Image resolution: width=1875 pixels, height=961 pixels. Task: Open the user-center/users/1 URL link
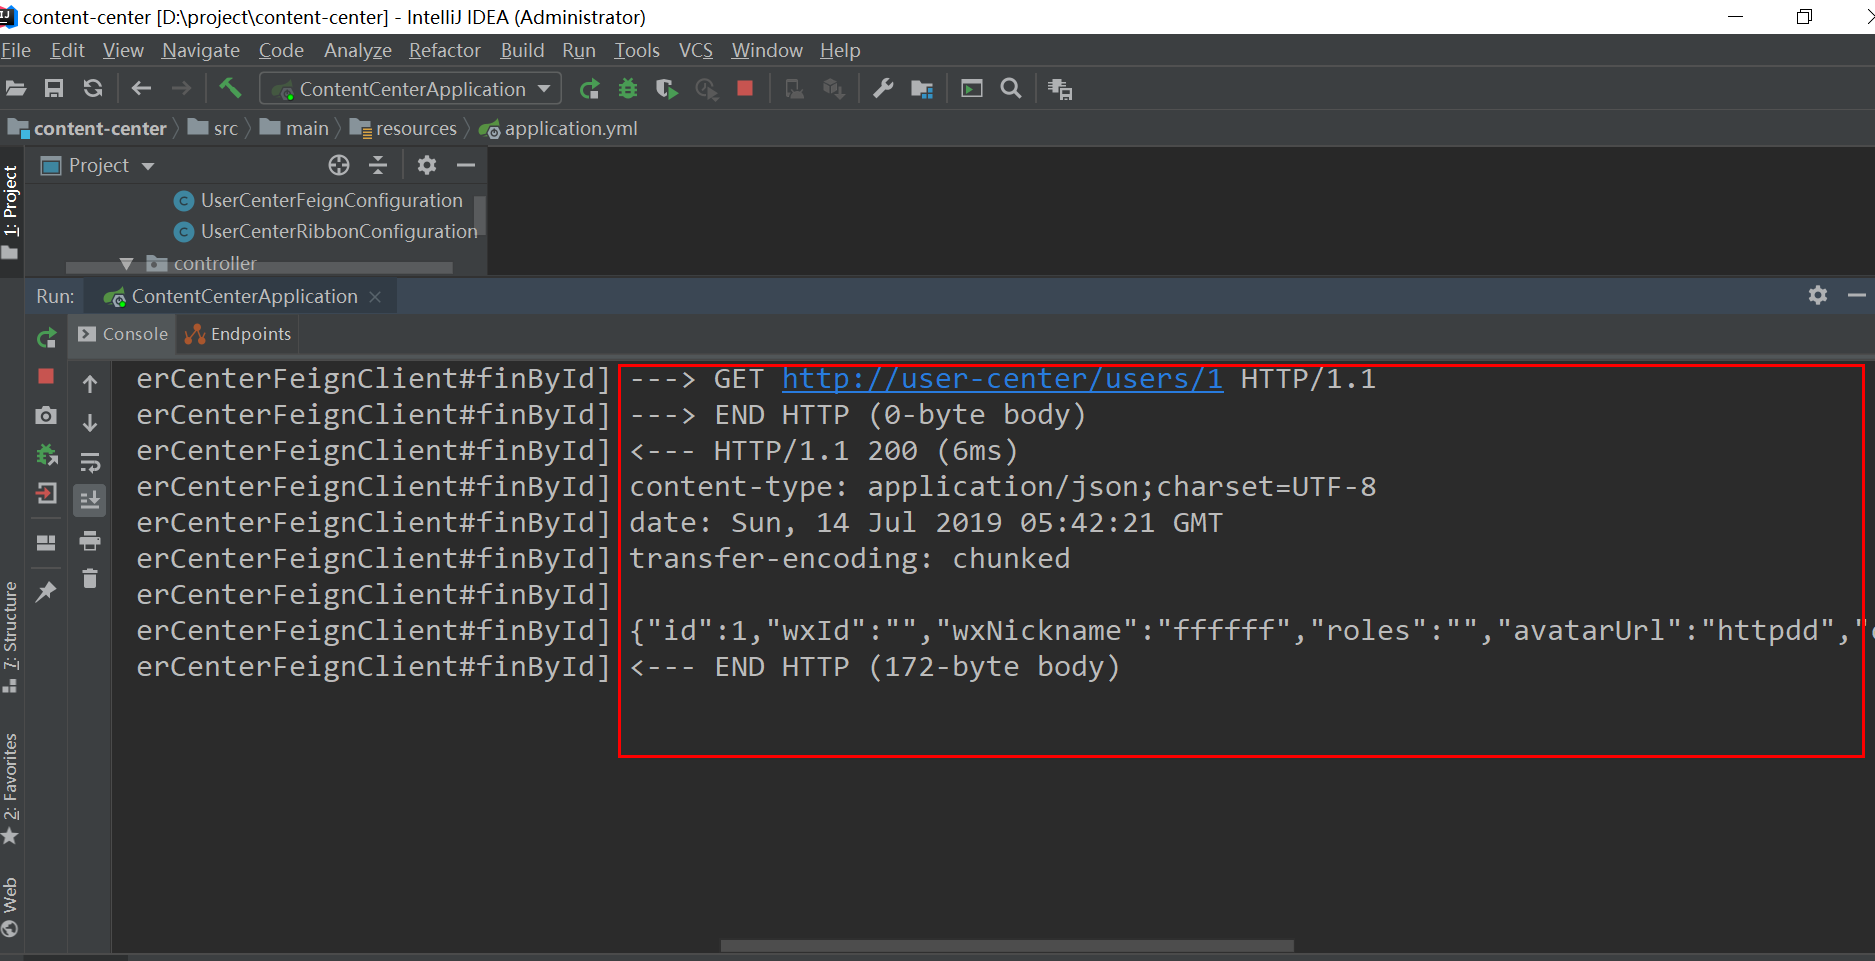click(1002, 379)
